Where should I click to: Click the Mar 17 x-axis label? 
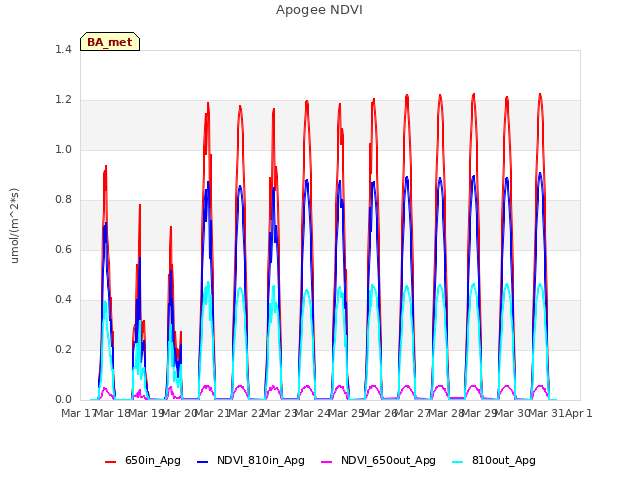click(78, 413)
